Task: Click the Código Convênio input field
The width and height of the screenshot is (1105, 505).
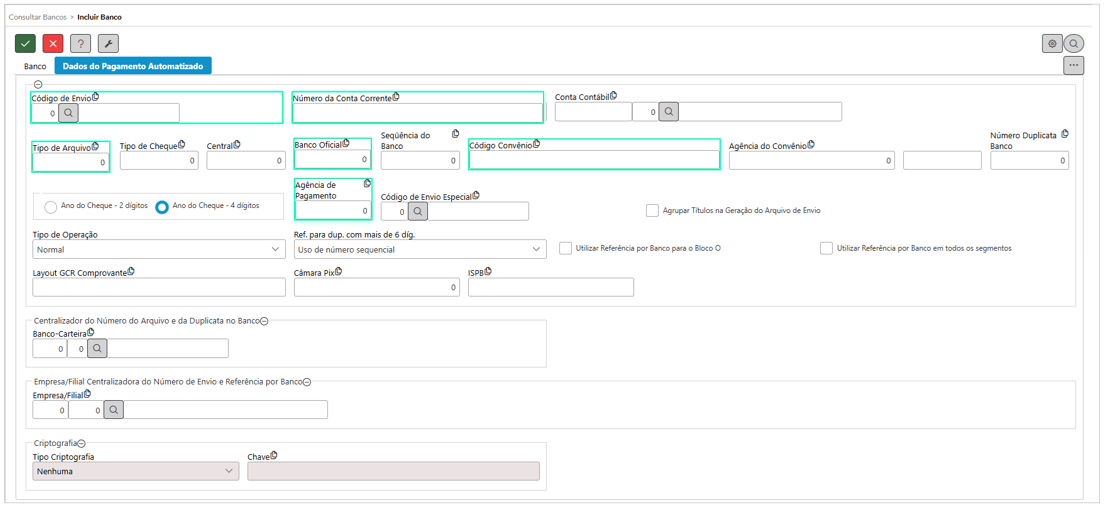Action: 594,160
